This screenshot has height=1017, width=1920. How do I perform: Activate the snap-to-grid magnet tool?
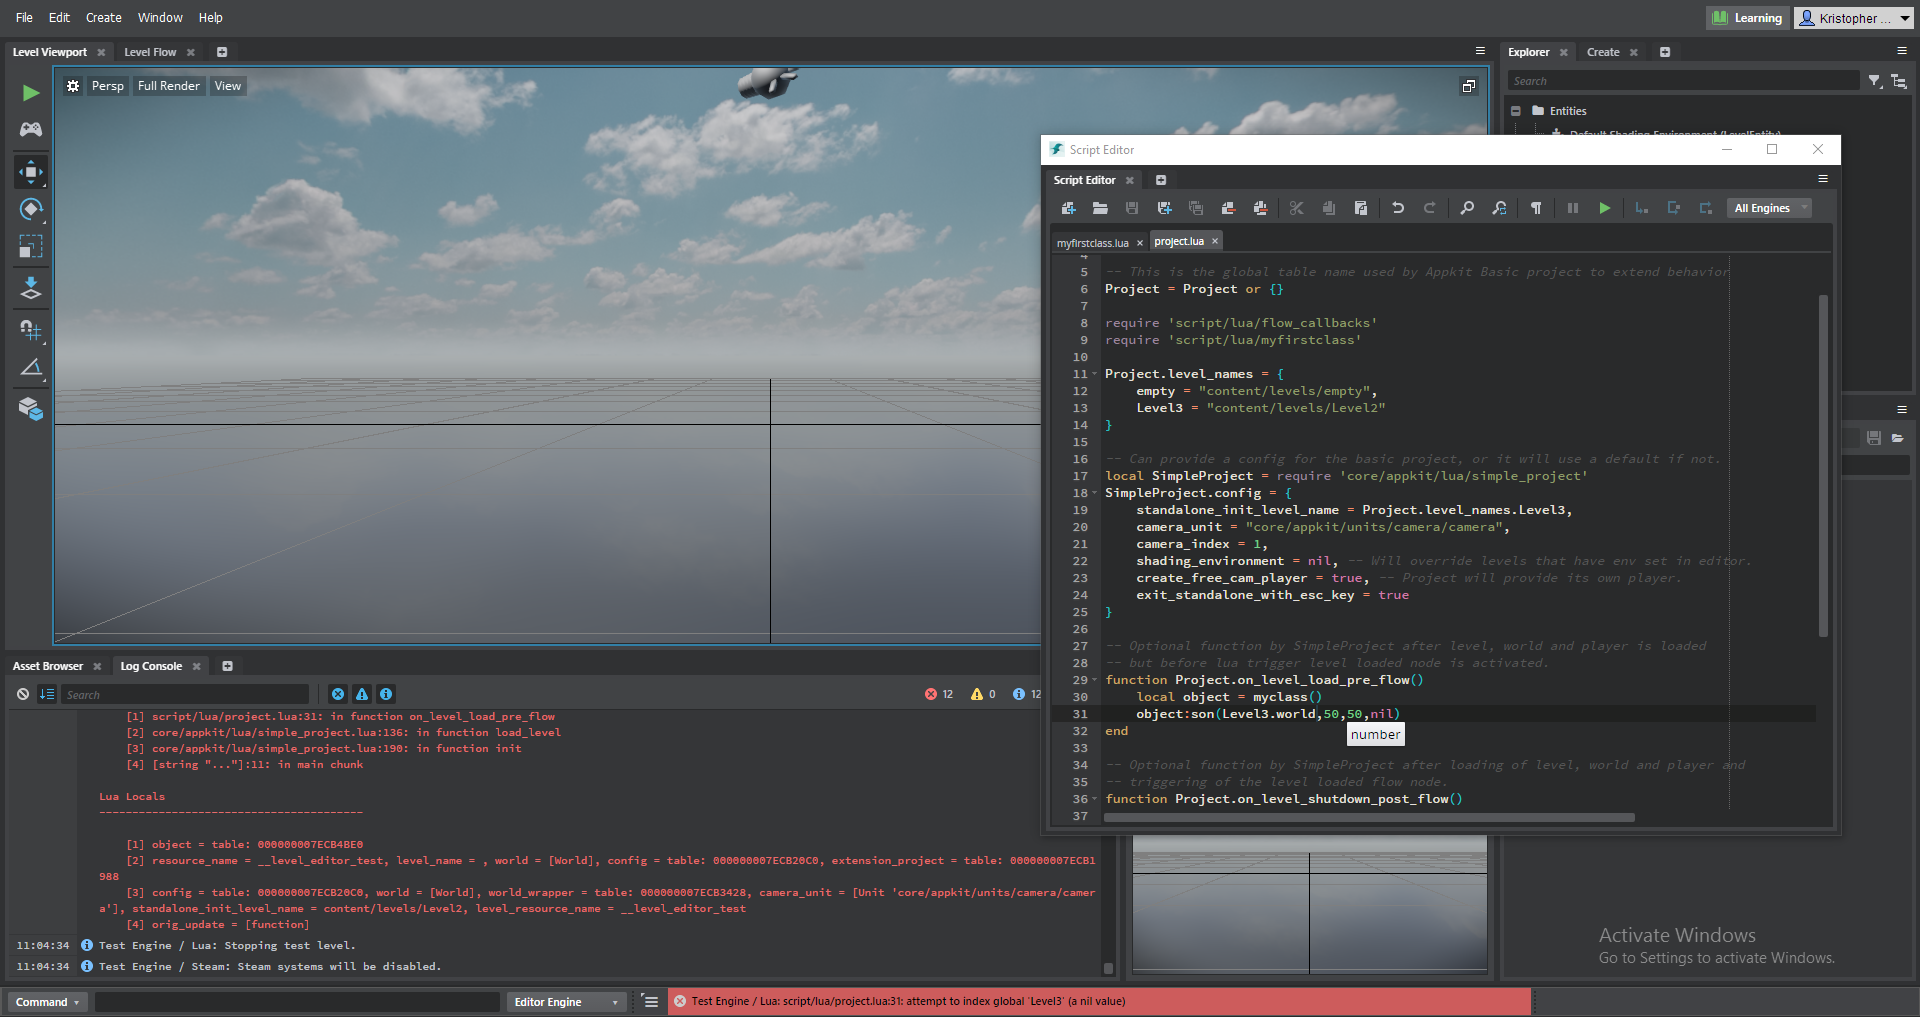(x=30, y=330)
